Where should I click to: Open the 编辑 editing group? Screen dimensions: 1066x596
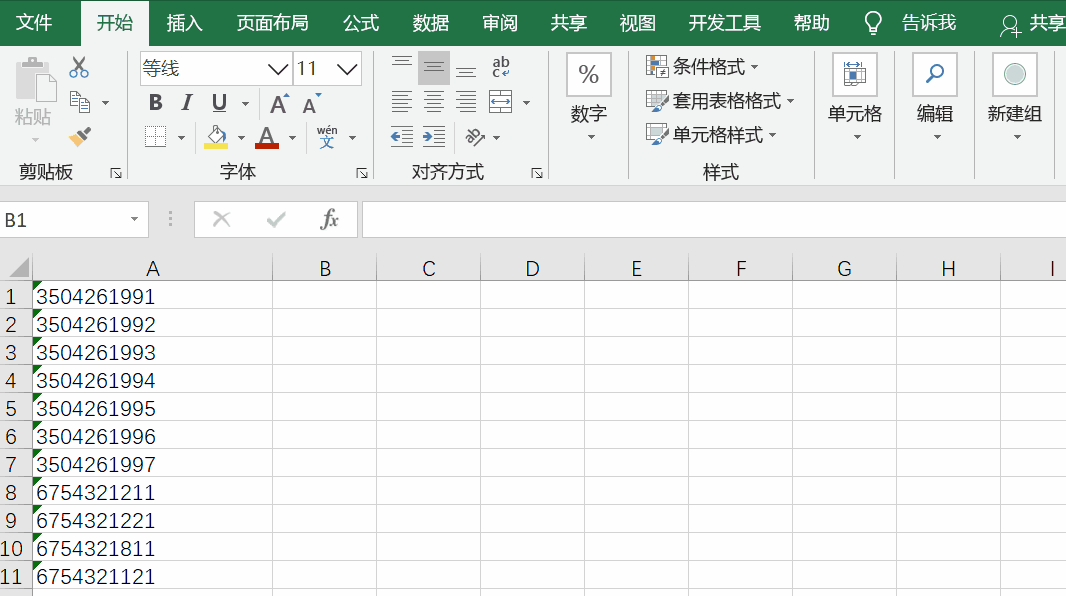[935, 97]
